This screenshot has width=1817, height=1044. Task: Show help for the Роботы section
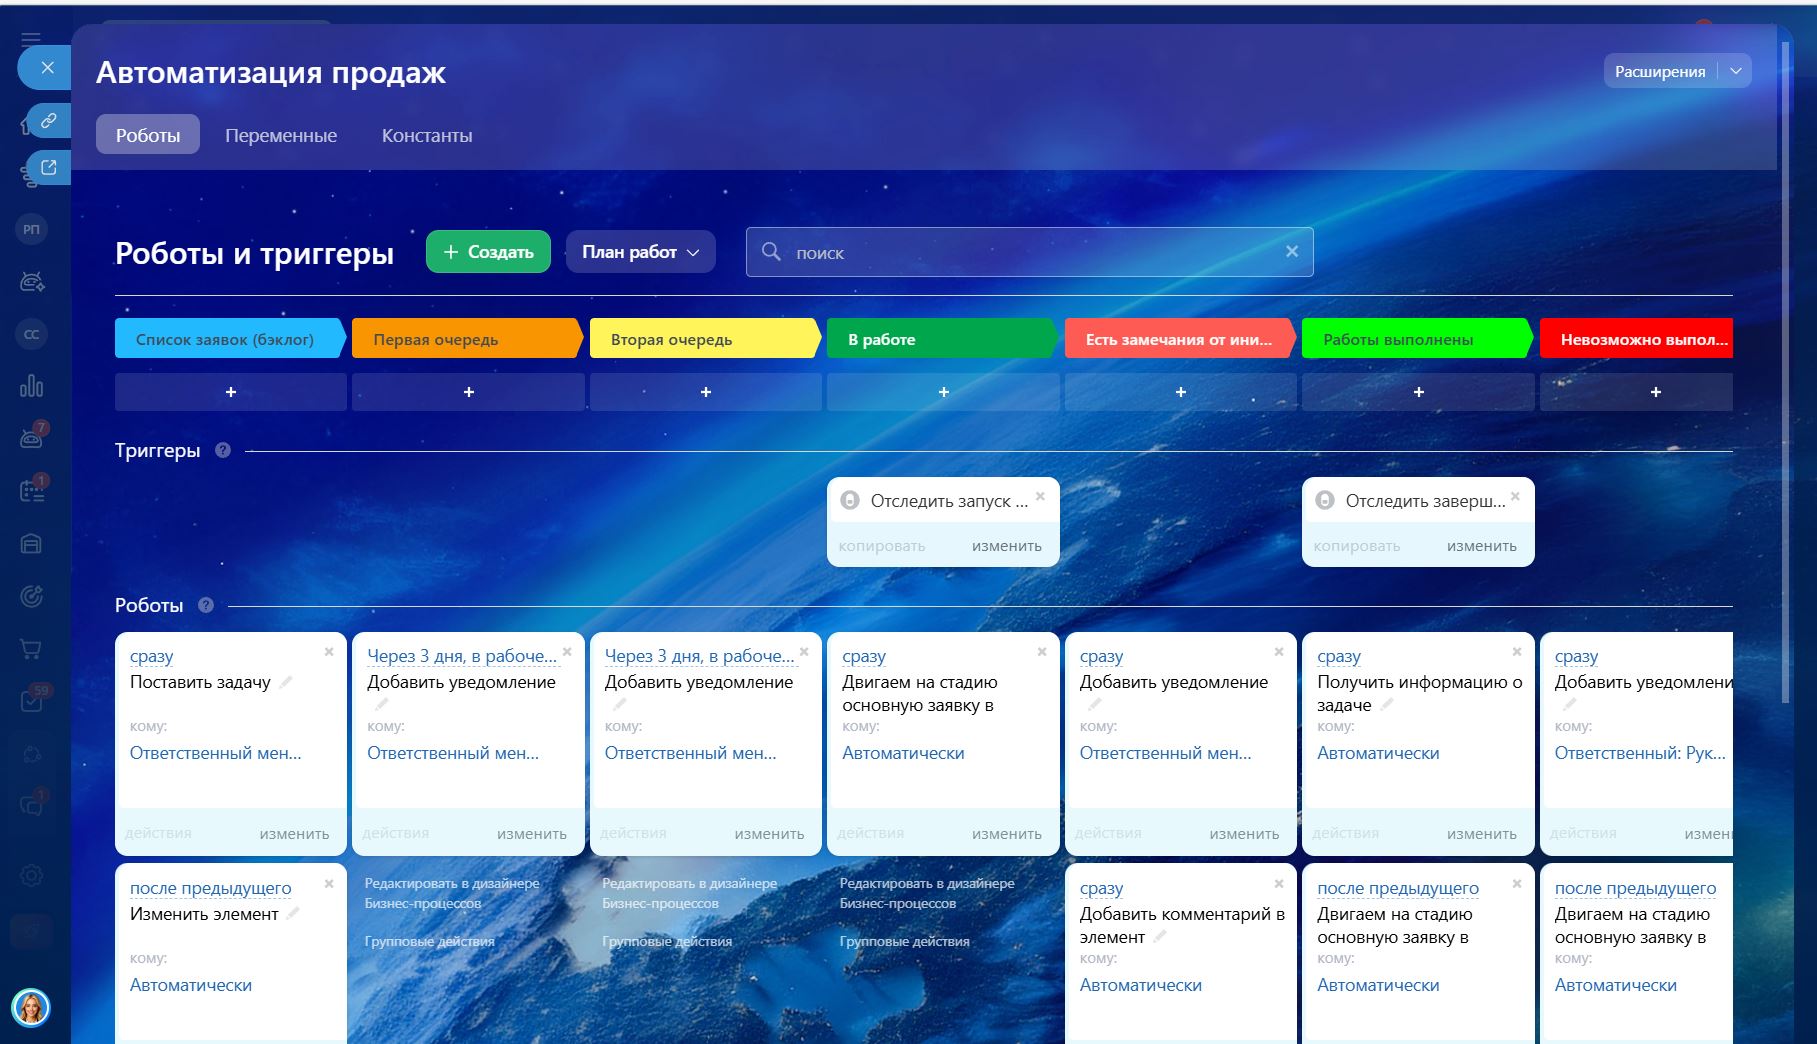(206, 605)
